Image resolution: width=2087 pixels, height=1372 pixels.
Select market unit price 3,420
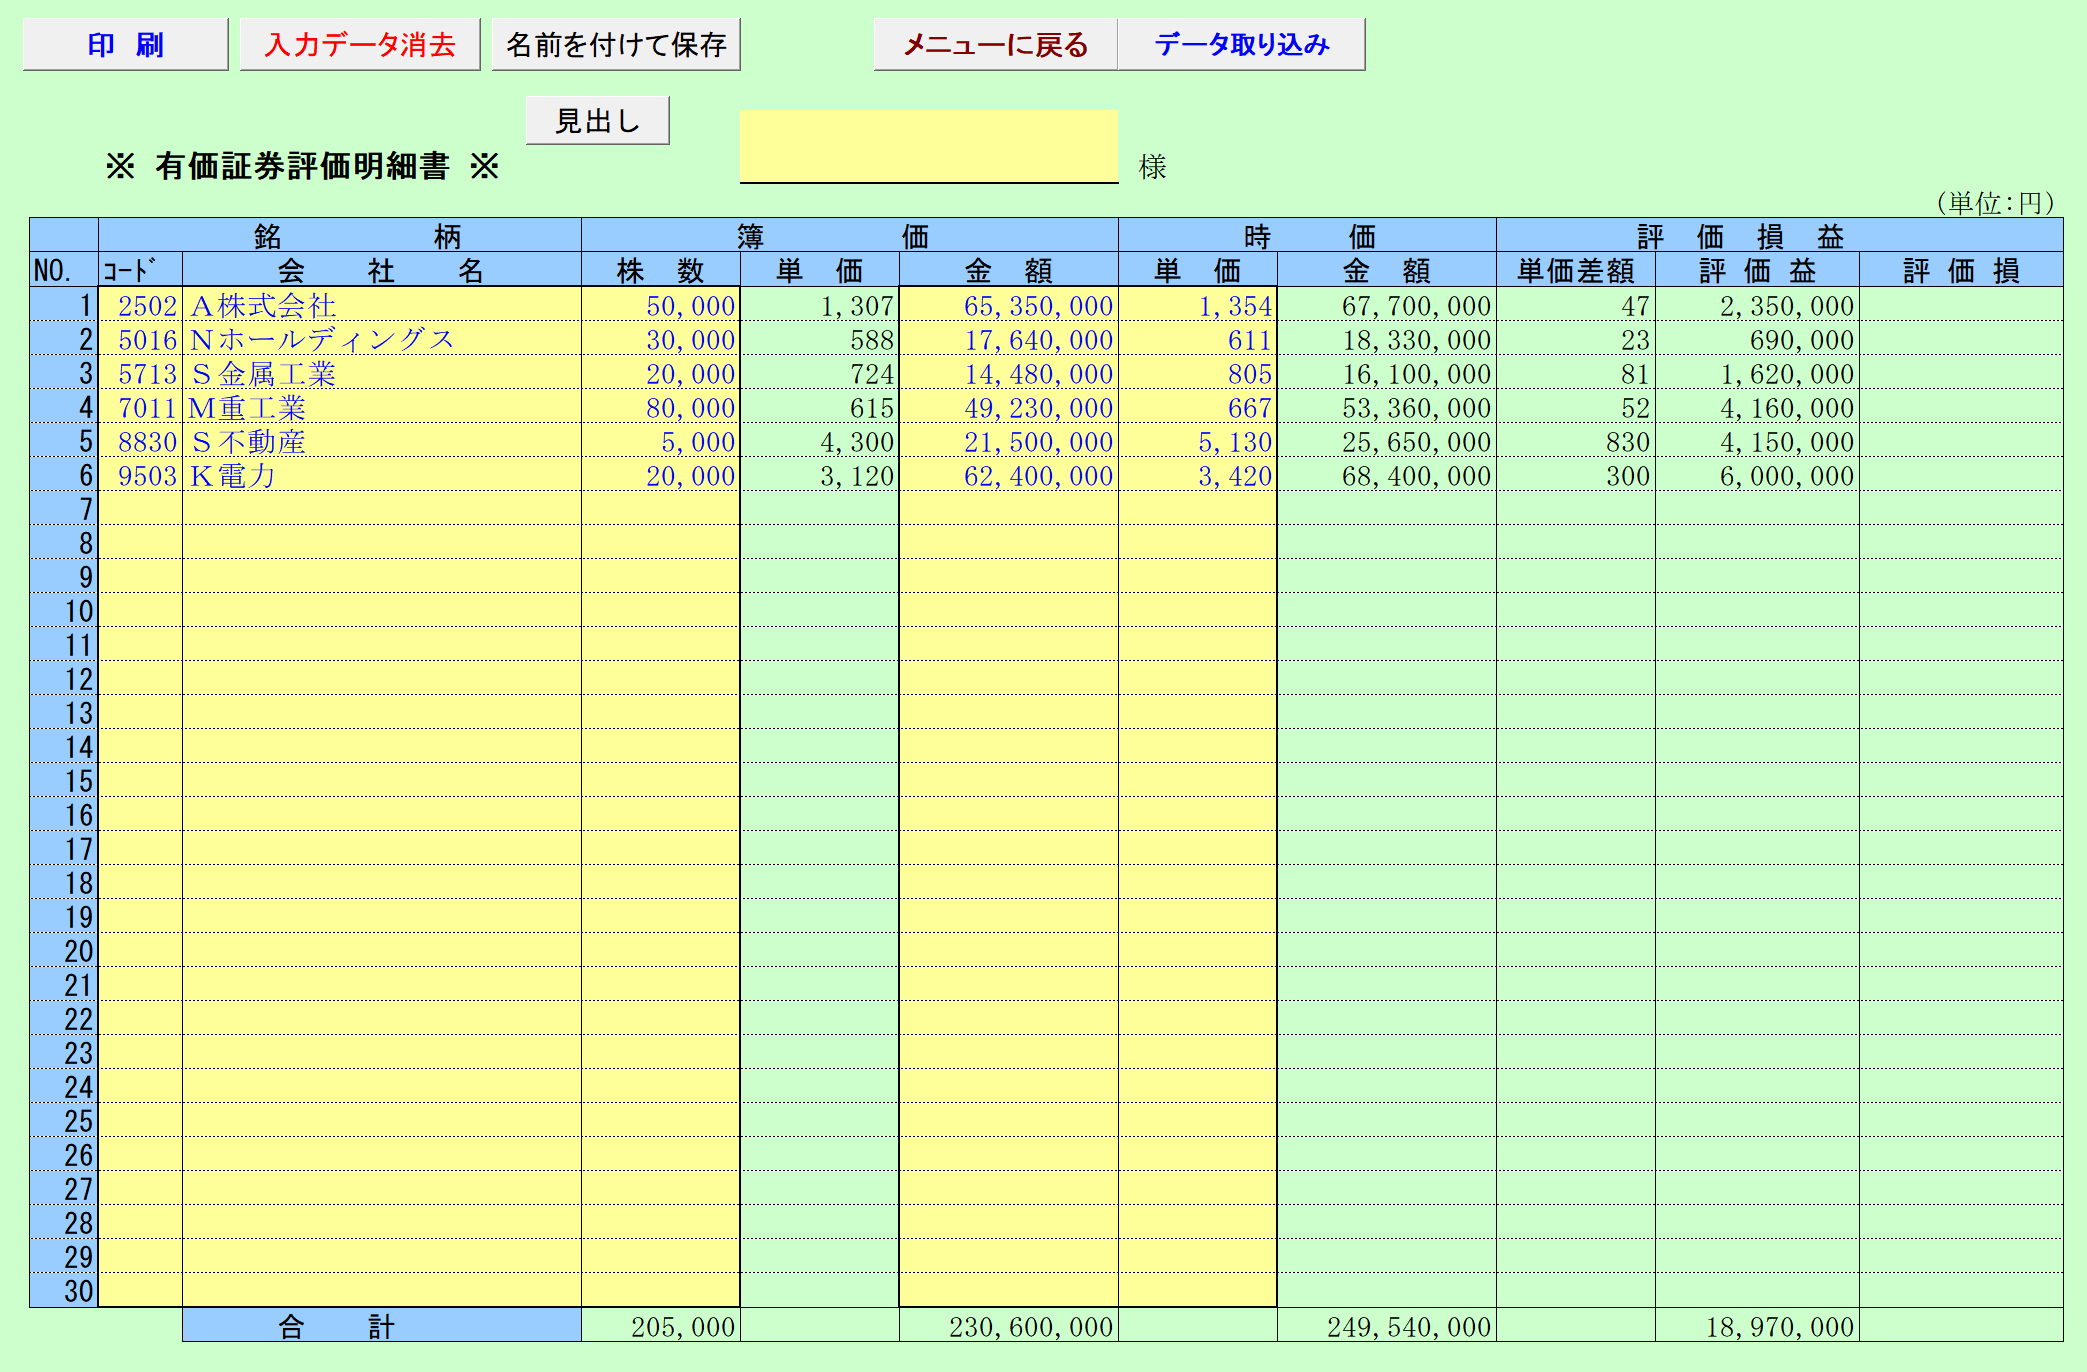click(x=1197, y=475)
